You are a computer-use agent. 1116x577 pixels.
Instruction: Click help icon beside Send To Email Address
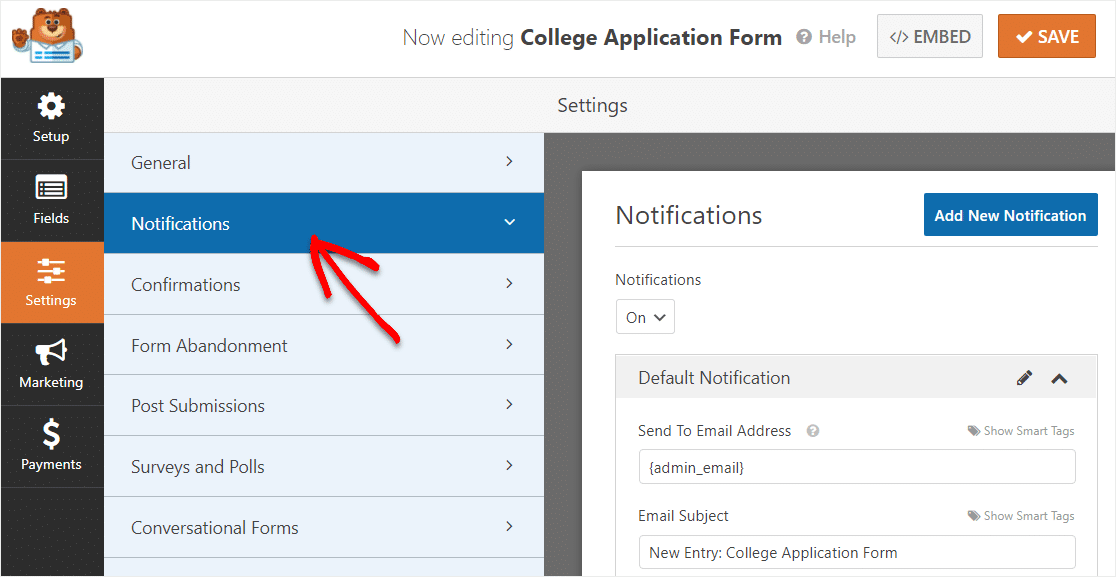pos(813,431)
